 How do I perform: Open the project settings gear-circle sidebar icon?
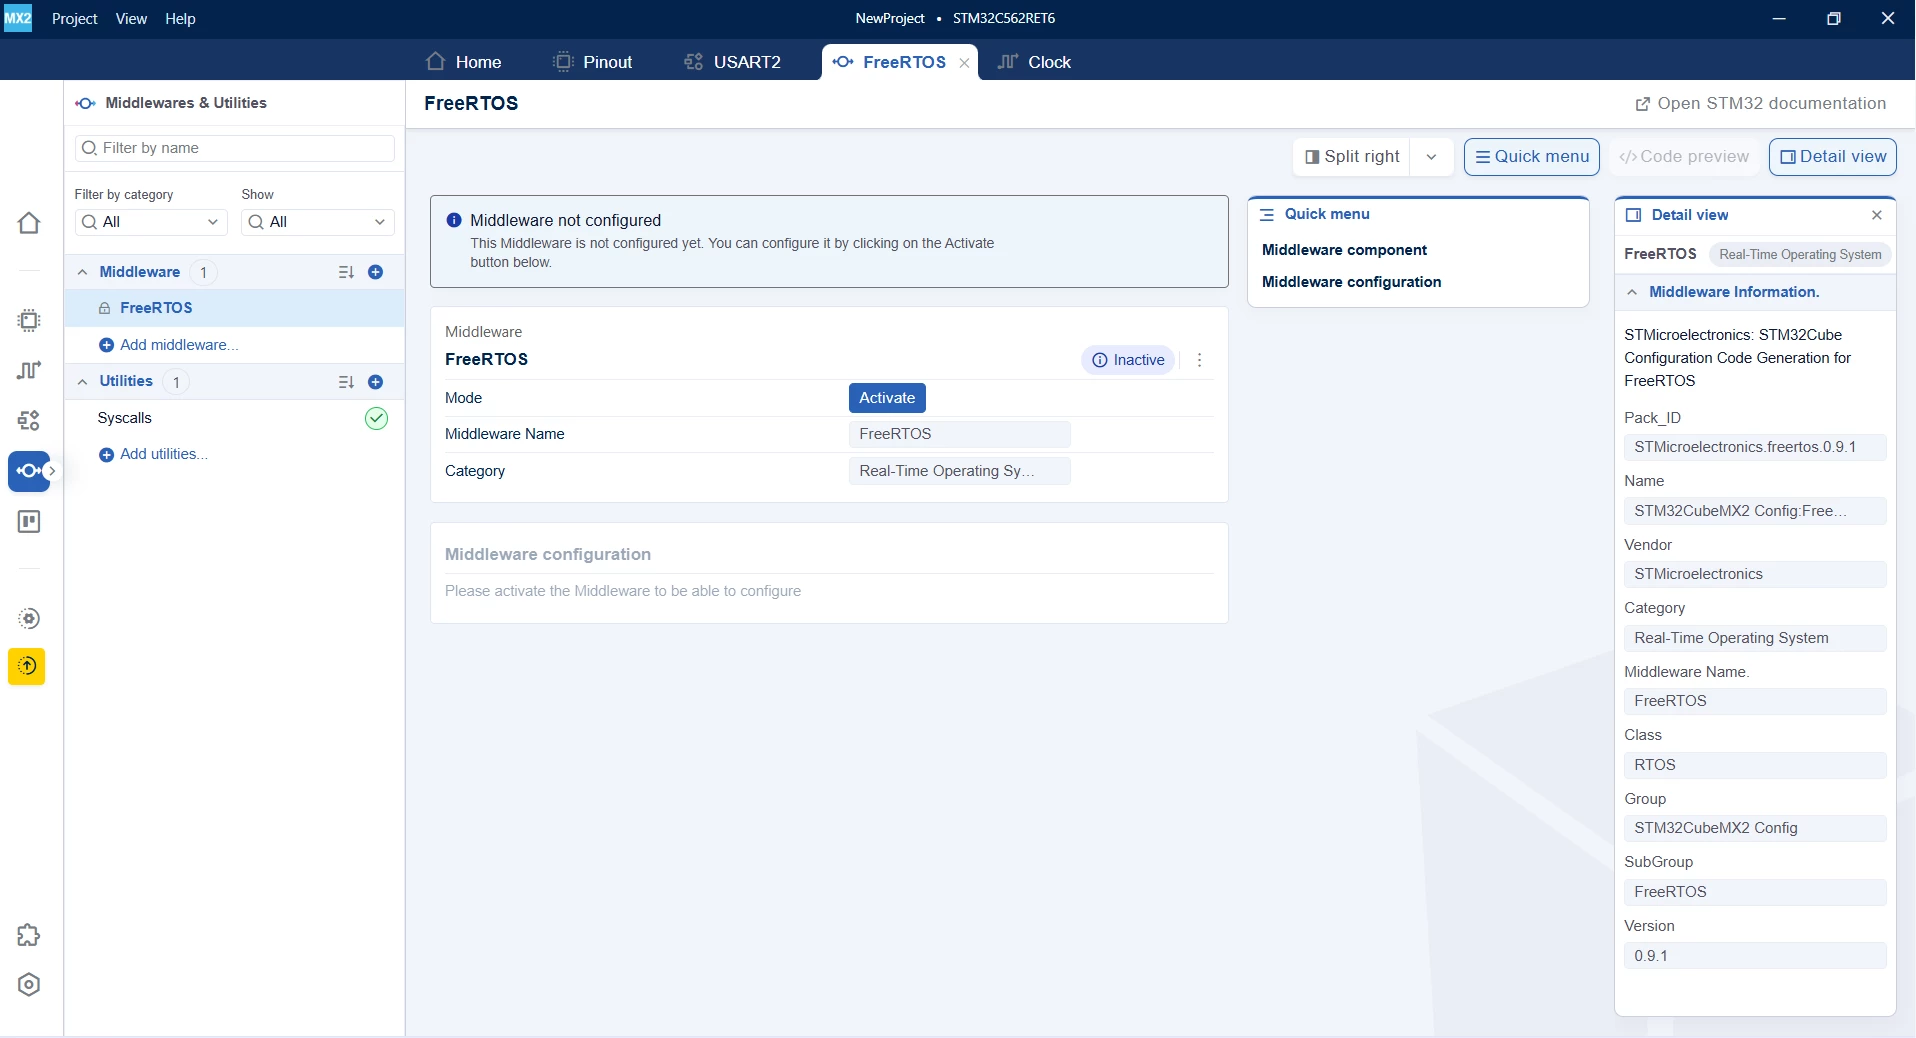[x=29, y=618]
